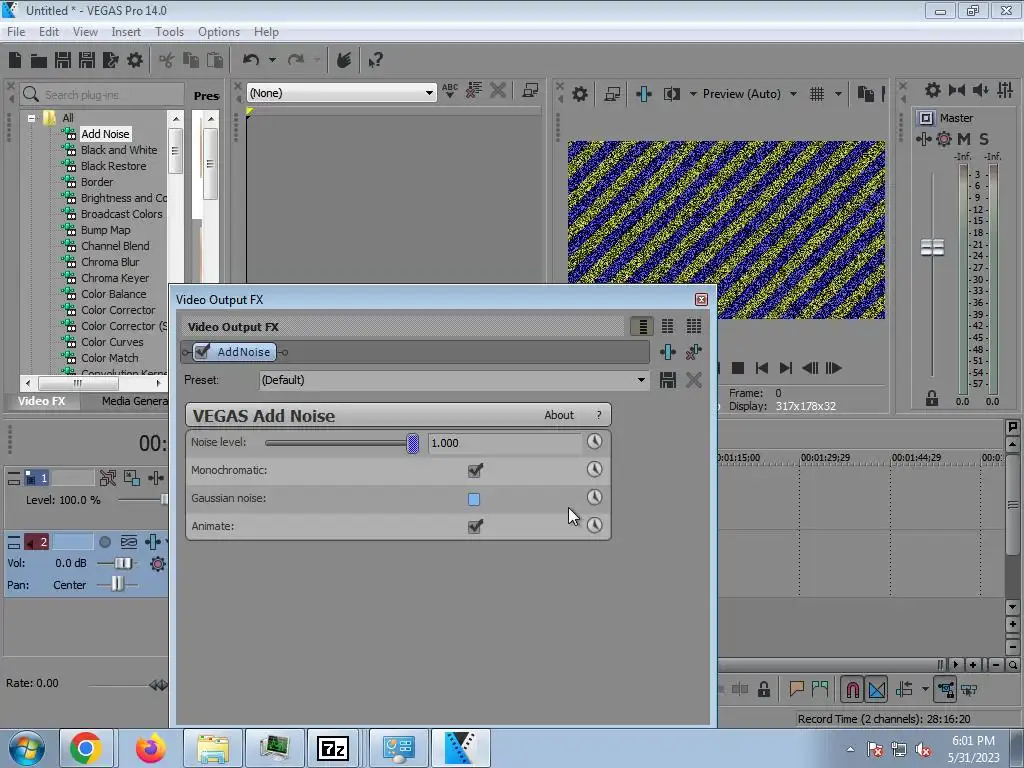This screenshot has height=768, width=1024.
Task: Go to start of project
Action: (x=761, y=368)
